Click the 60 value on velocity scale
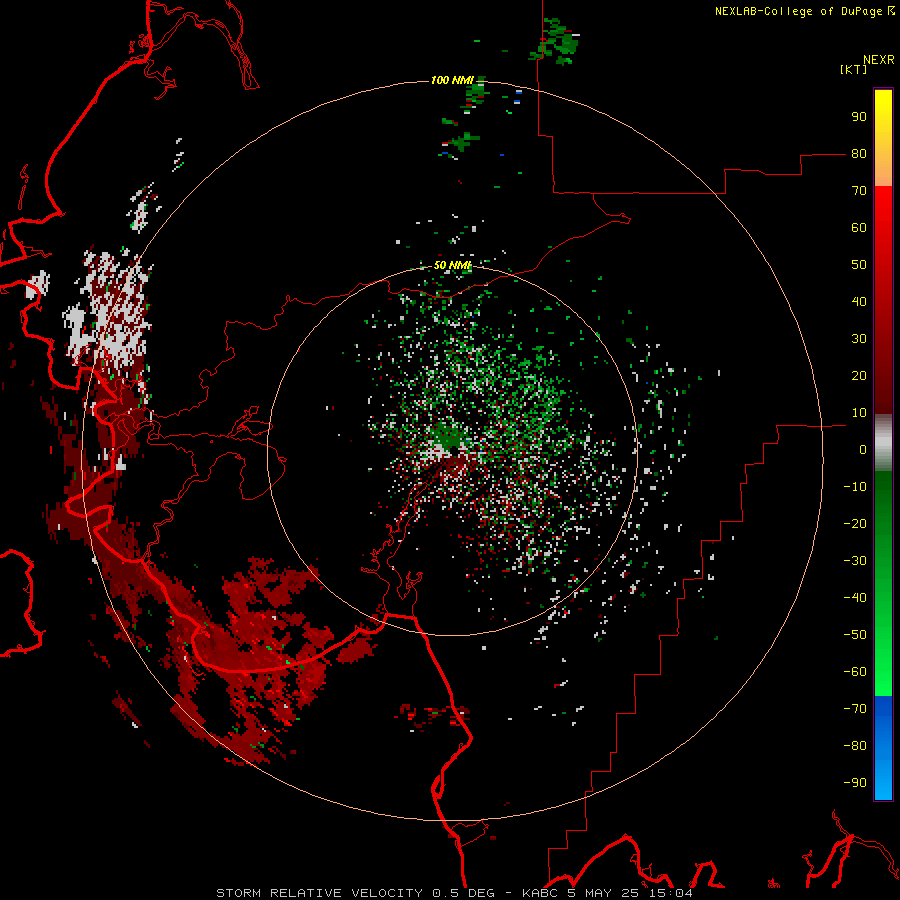 tap(859, 227)
